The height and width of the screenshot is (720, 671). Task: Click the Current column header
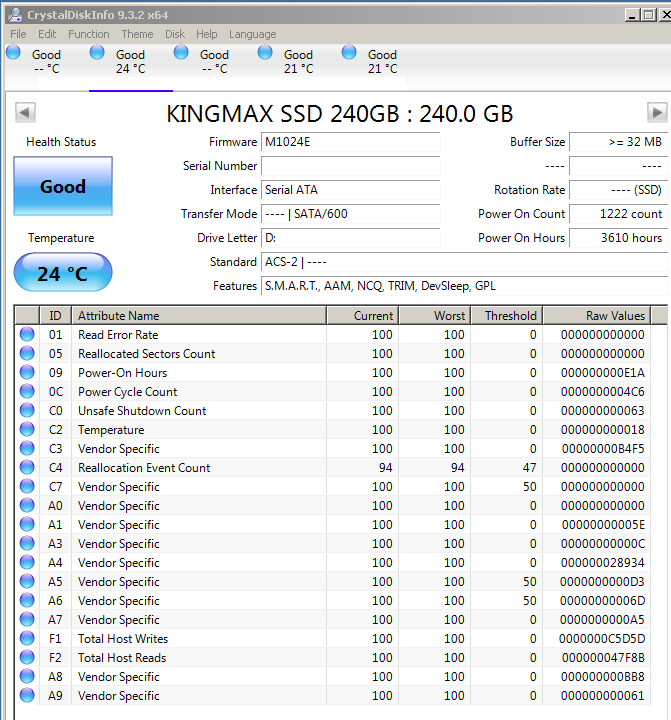pos(362,315)
